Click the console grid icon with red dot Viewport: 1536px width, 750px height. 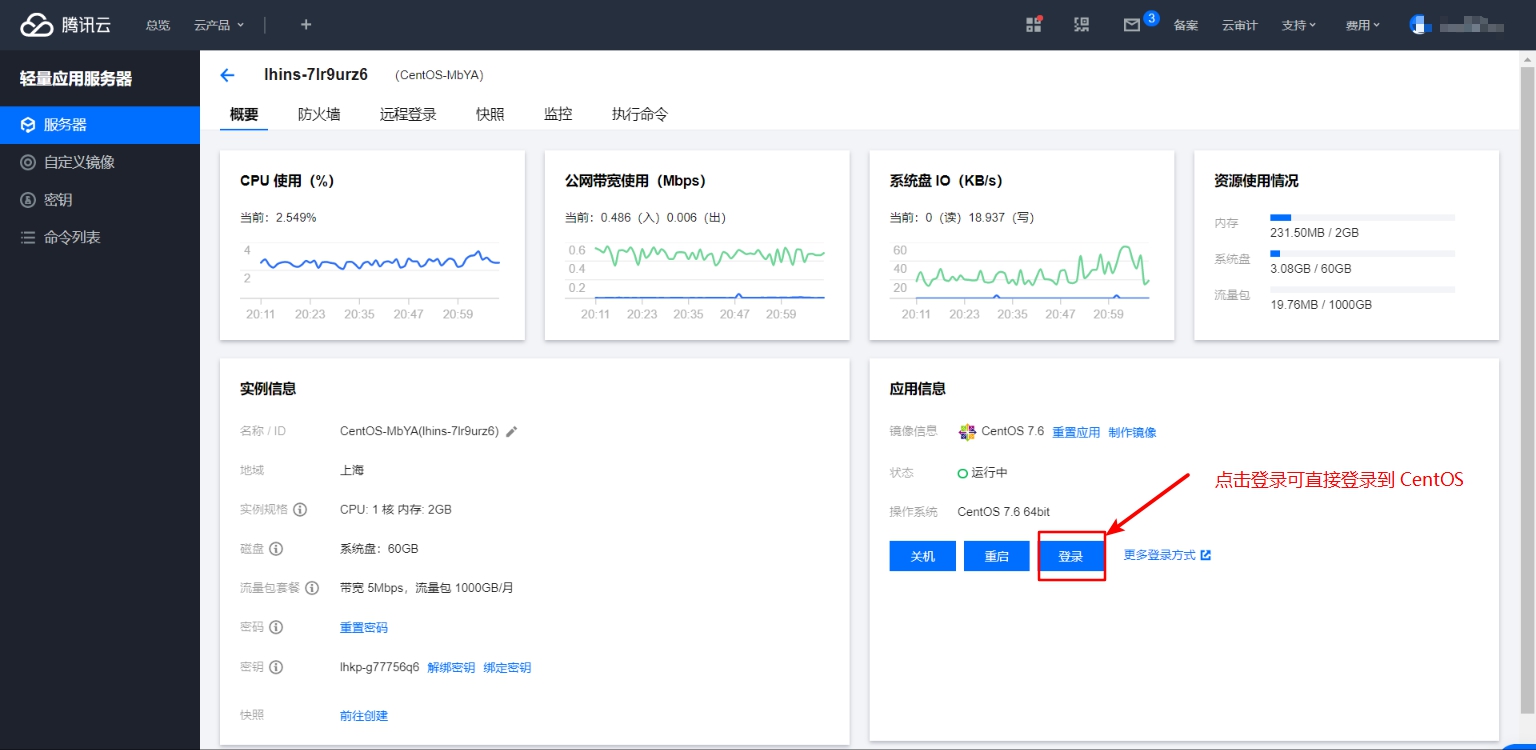pyautogui.click(x=1034, y=24)
